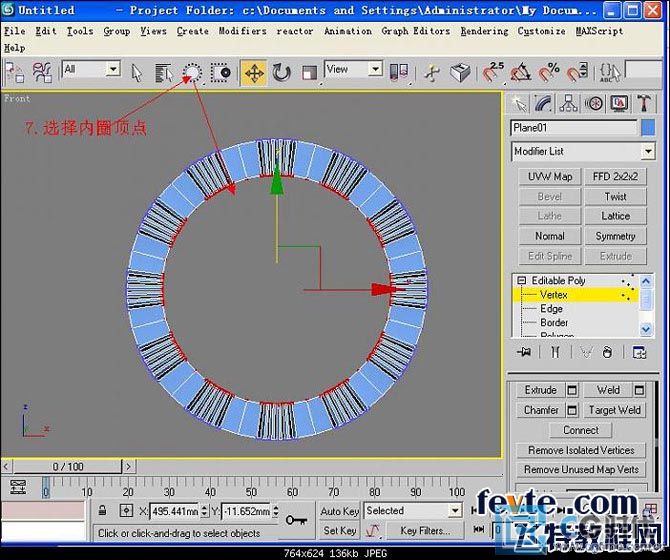670x560 pixels.
Task: Click Configure Modifier Sets icon
Action: coord(639,352)
